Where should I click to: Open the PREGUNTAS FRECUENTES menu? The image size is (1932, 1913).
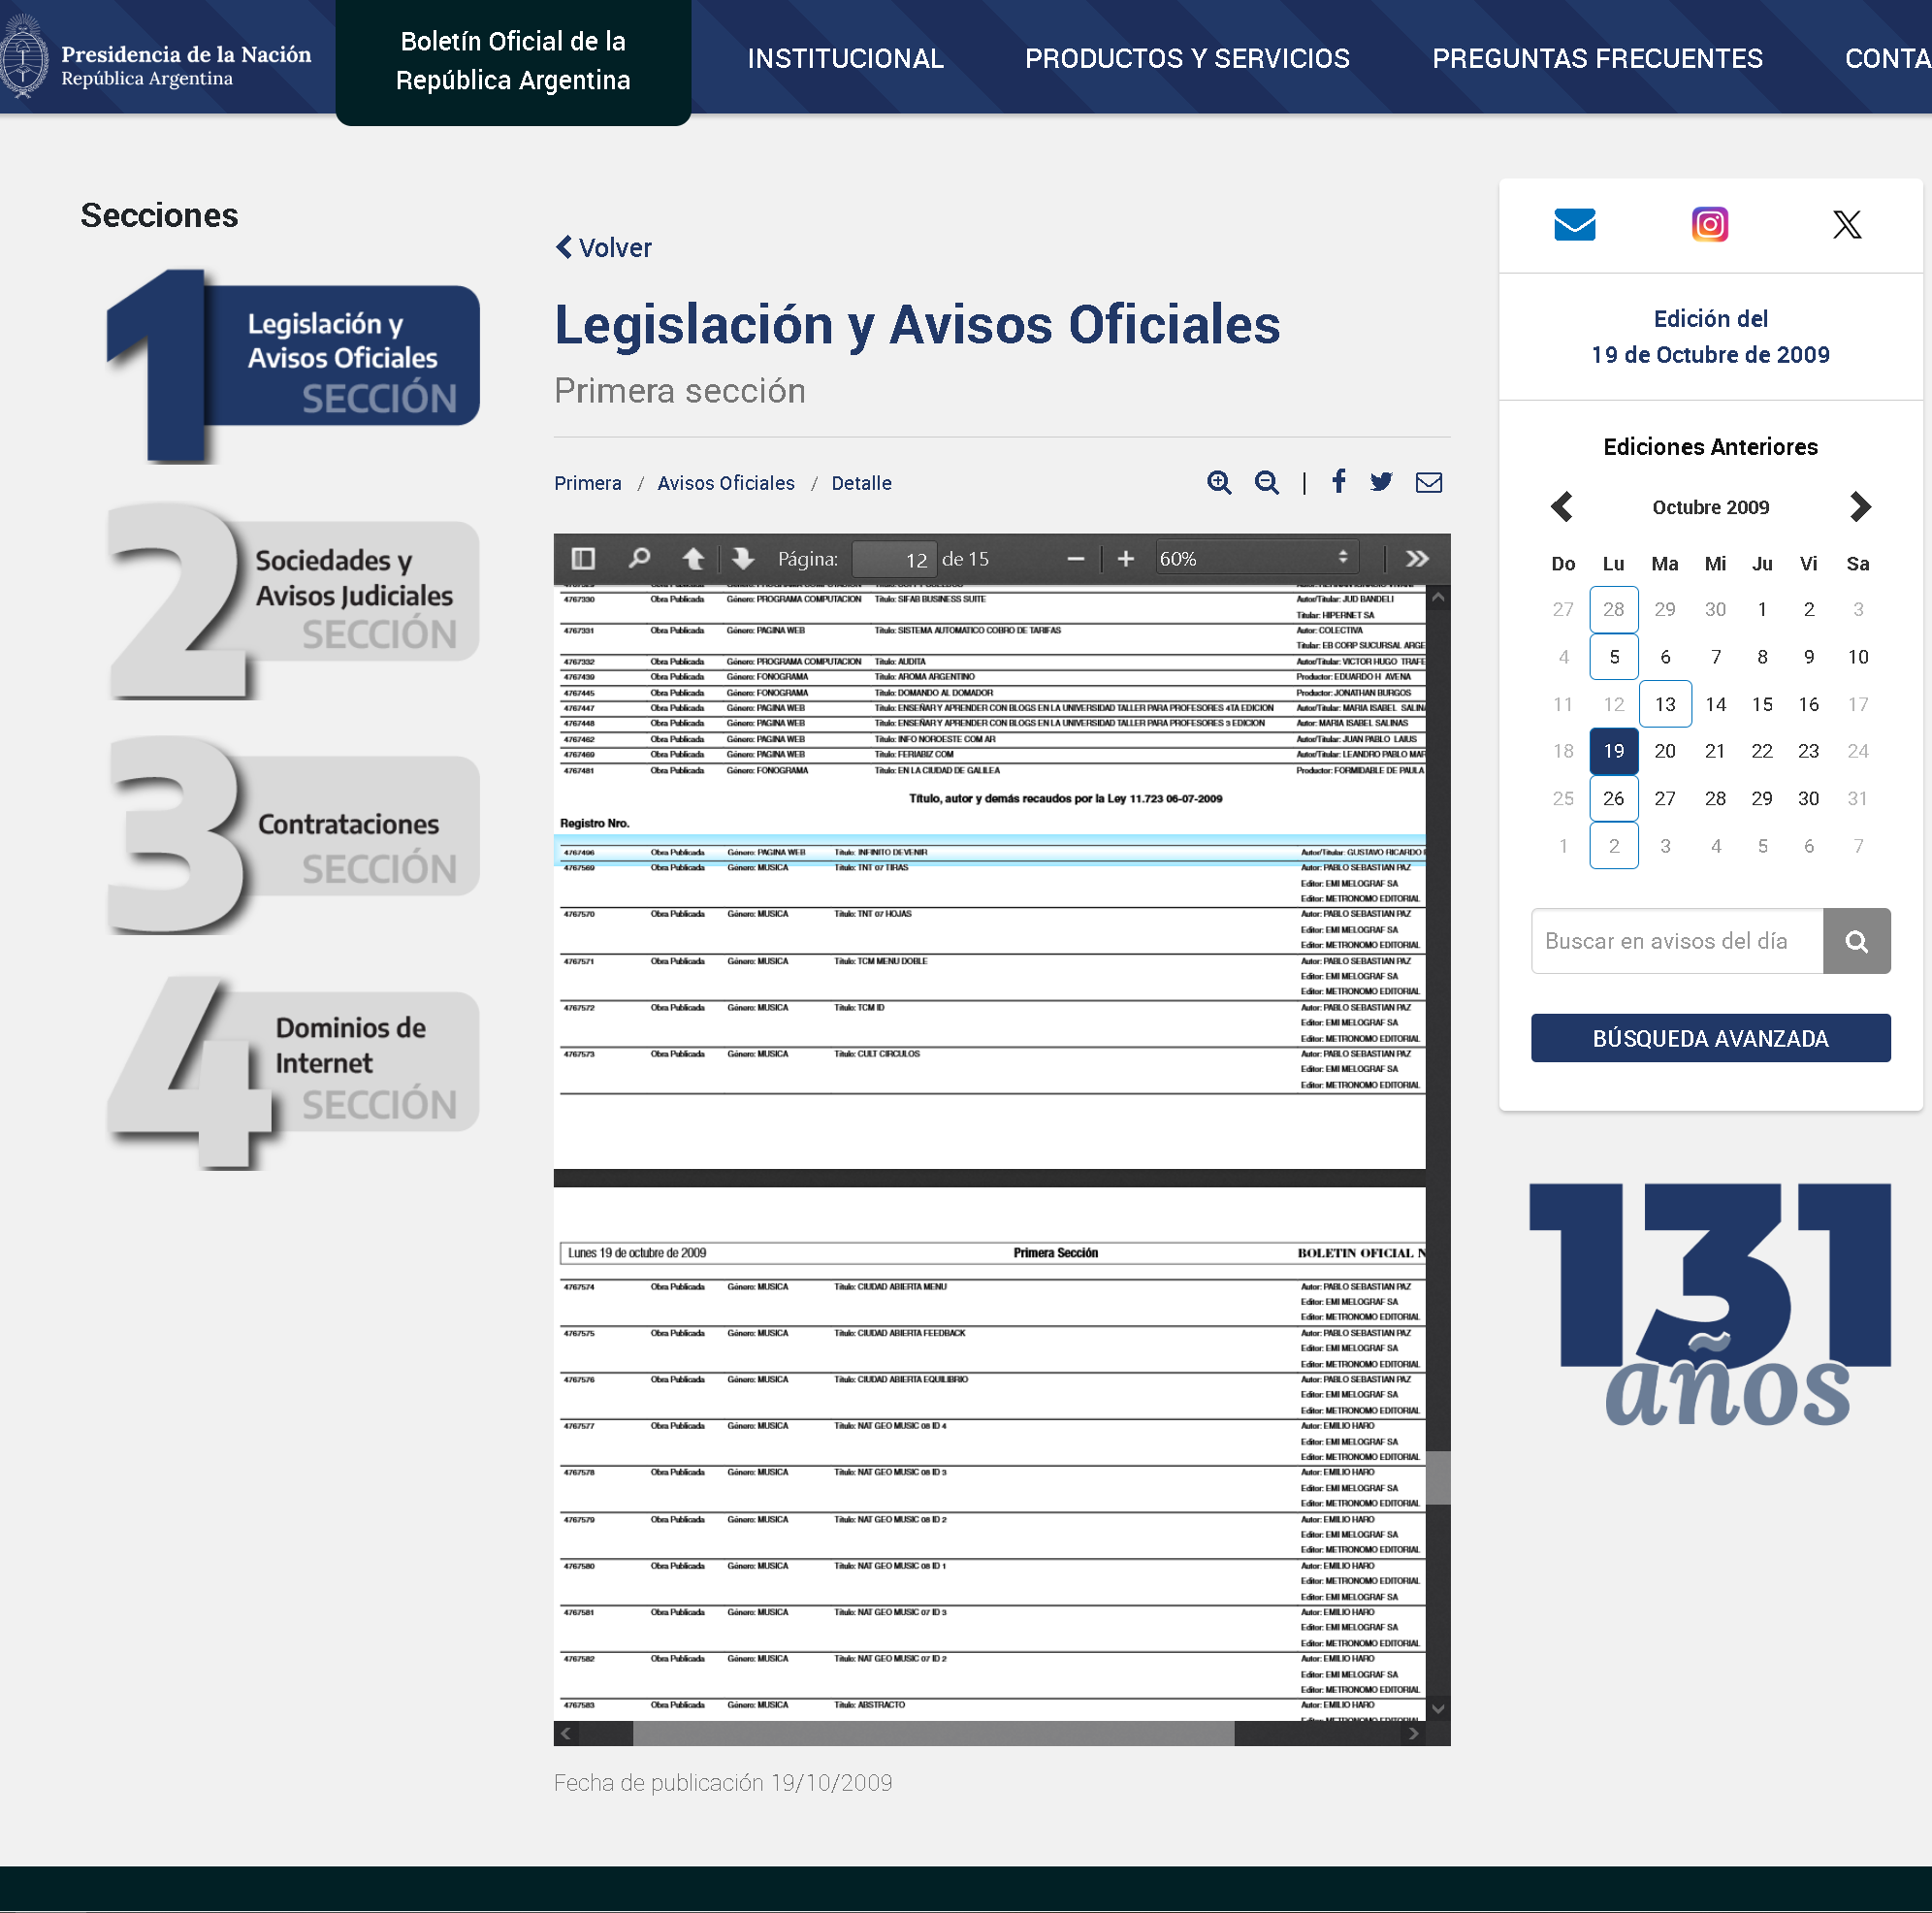[1597, 58]
